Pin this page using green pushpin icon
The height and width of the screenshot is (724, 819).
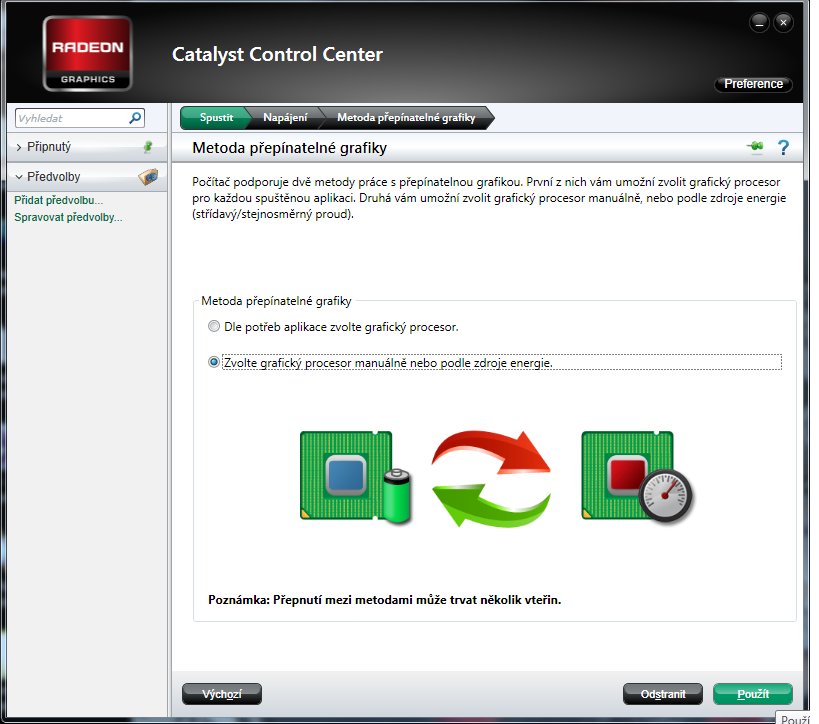click(x=755, y=147)
